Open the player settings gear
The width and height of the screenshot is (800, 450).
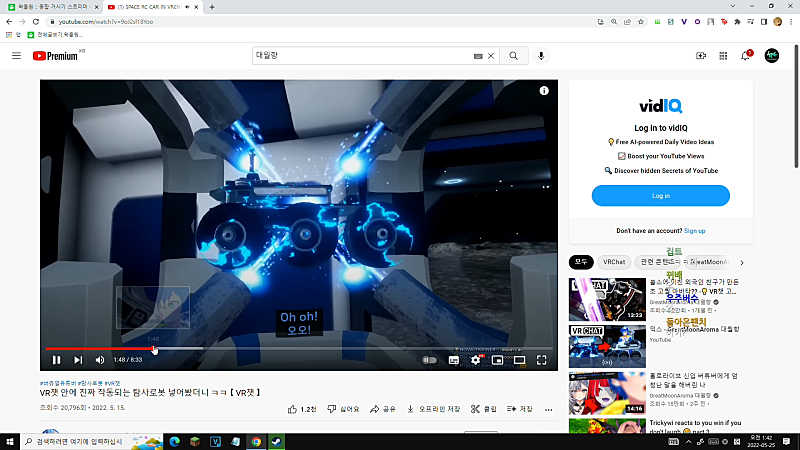click(x=476, y=360)
